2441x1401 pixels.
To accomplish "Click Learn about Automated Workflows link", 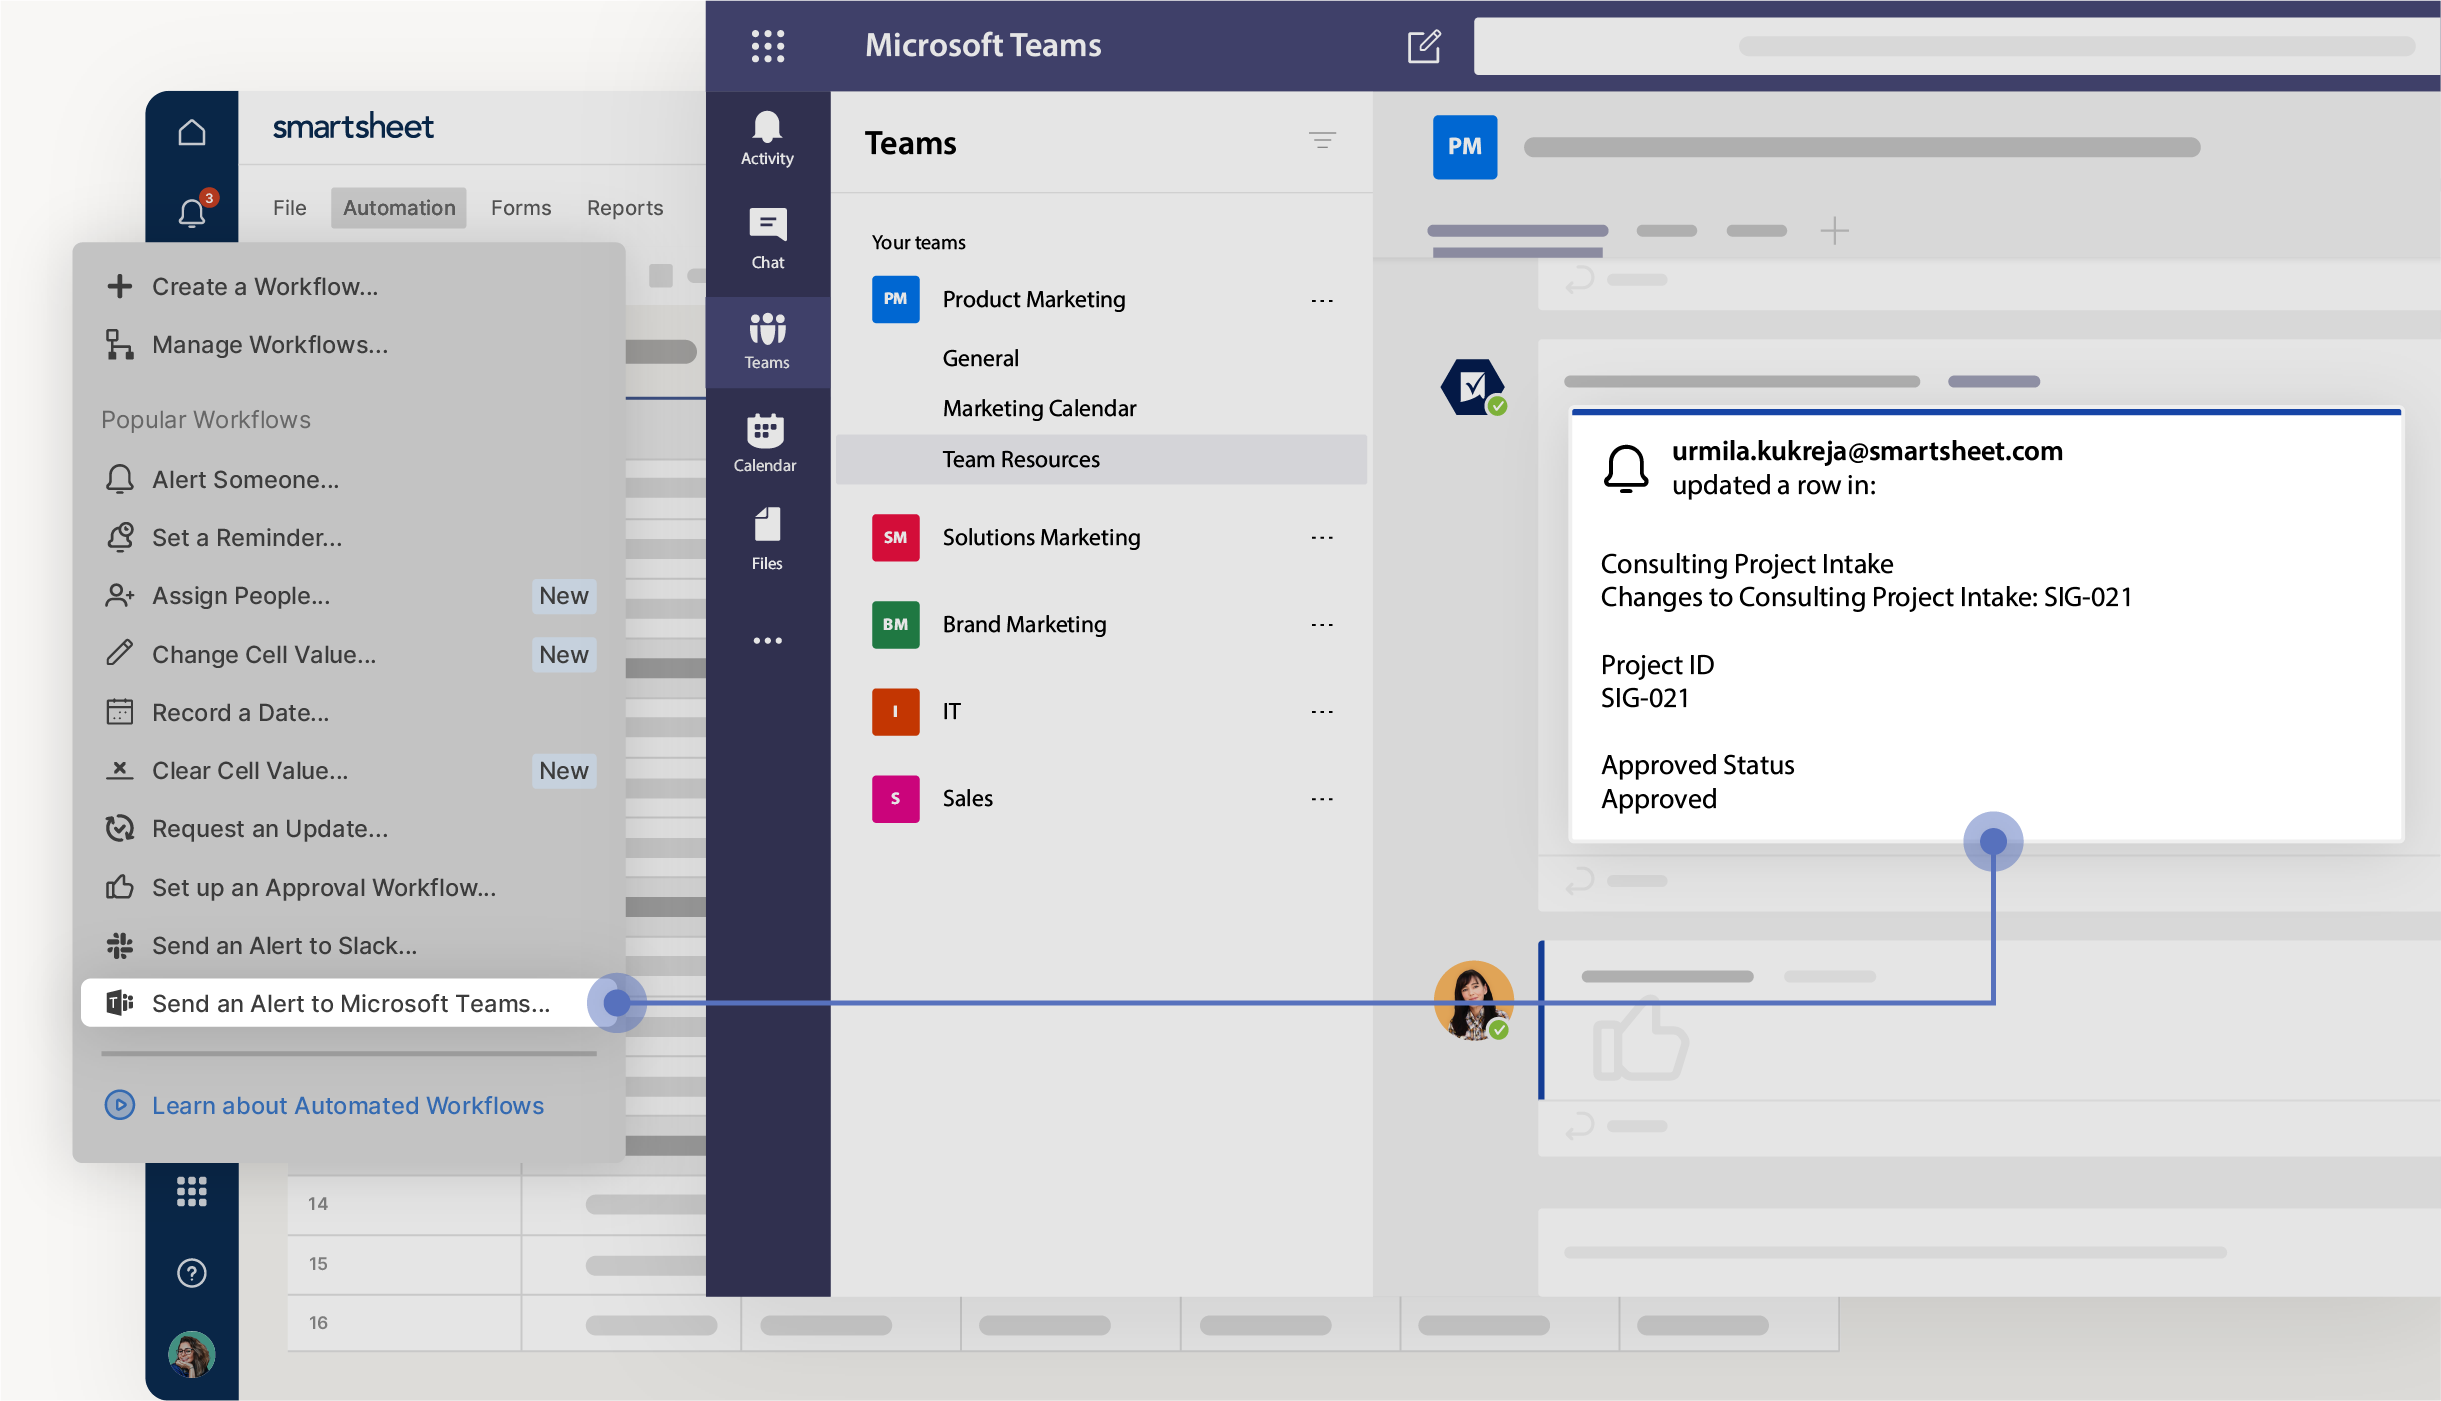I will pyautogui.click(x=347, y=1105).
